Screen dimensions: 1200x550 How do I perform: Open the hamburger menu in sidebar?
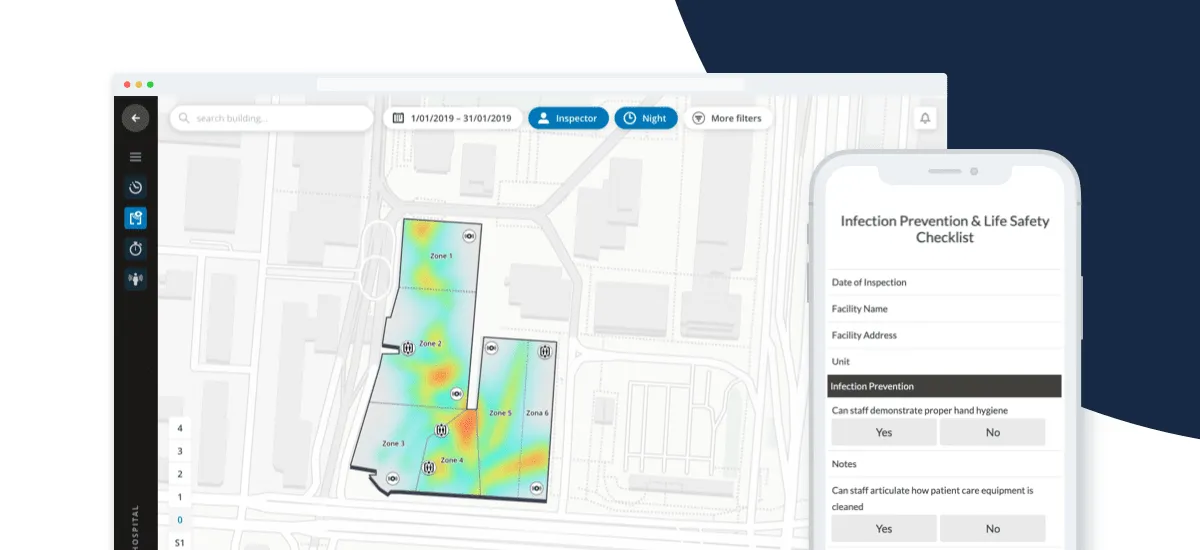click(135, 157)
